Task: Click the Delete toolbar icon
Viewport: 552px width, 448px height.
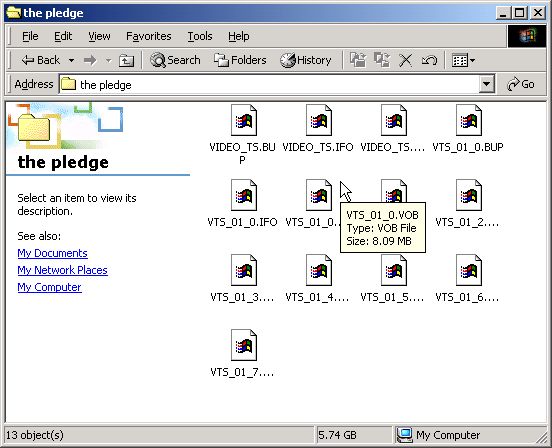Action: pos(405,60)
